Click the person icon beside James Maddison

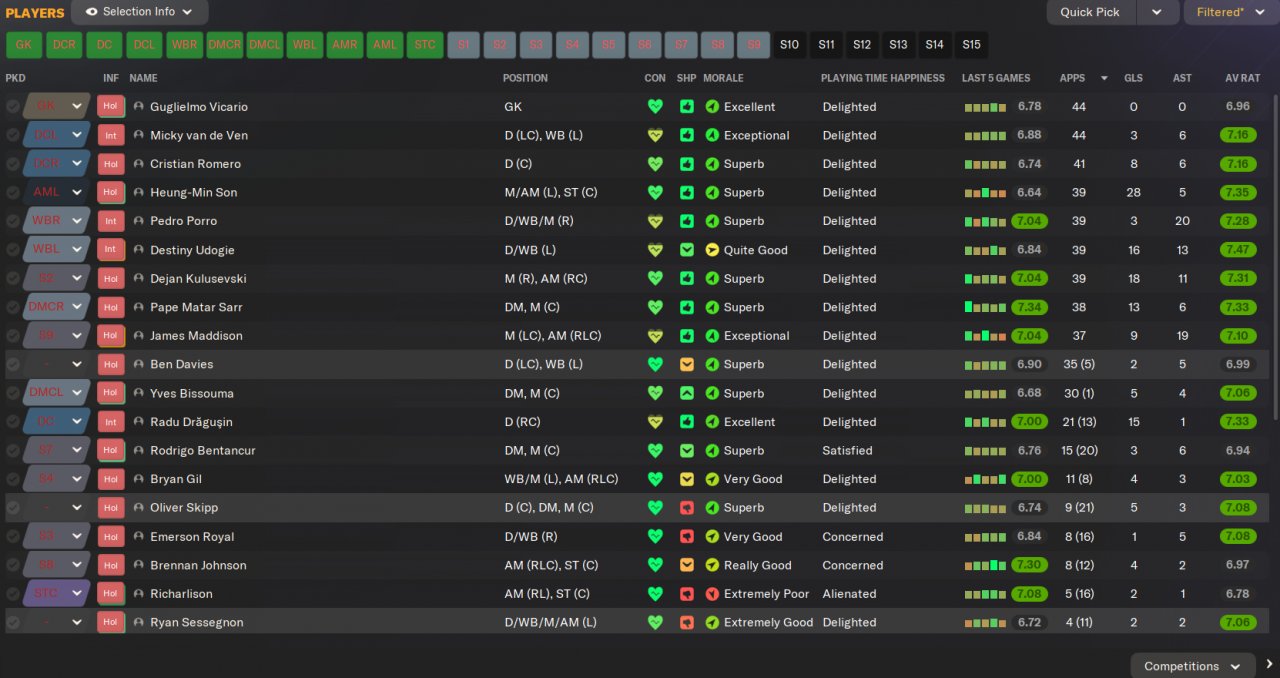click(x=139, y=335)
